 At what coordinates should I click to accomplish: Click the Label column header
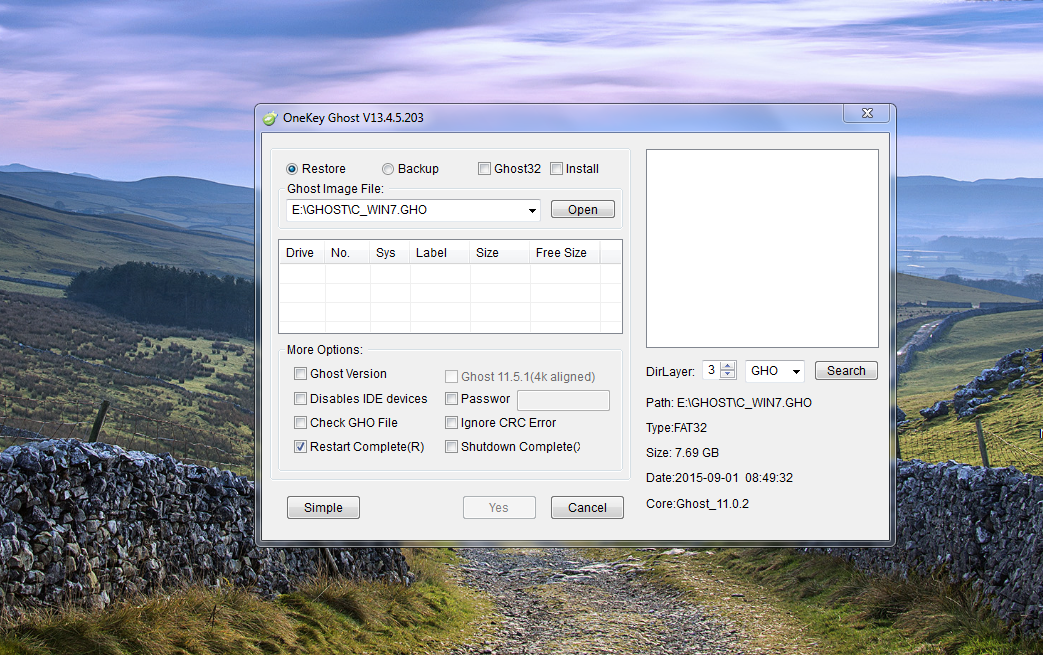pos(440,253)
